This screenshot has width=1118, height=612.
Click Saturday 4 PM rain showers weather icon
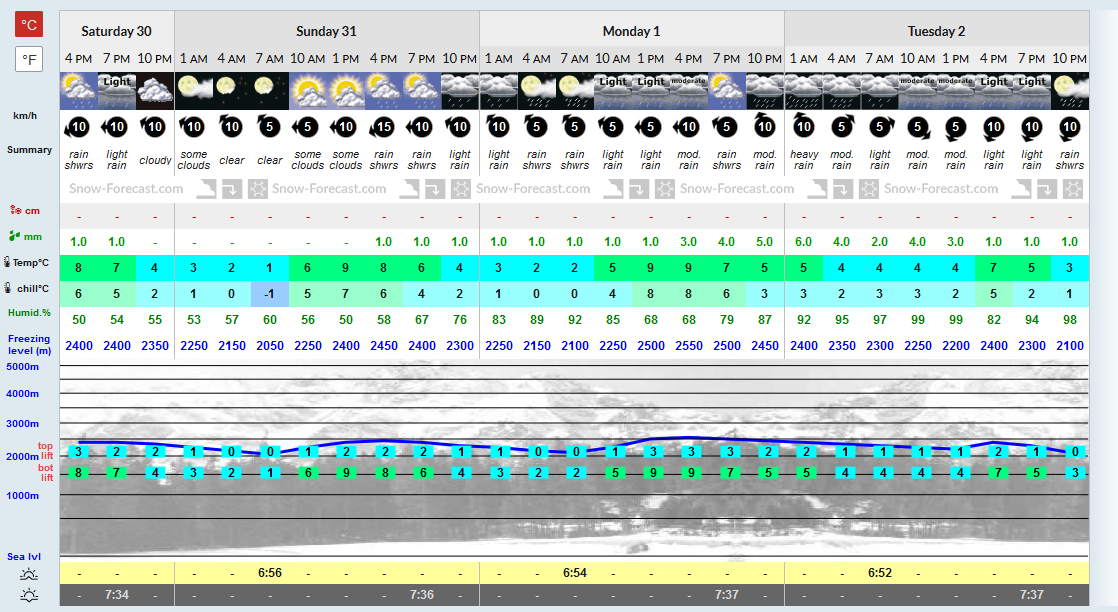click(x=78, y=91)
